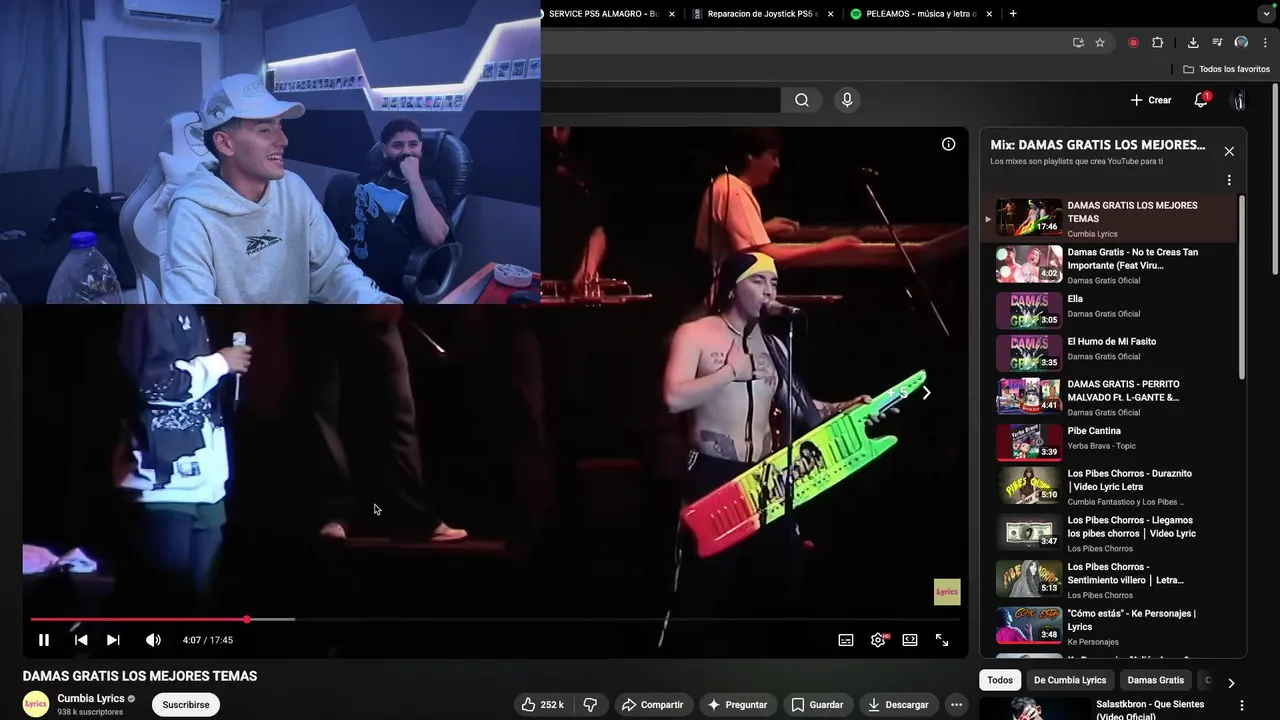The height and width of the screenshot is (720, 1280).
Task: Open the Chrome extensions puzzle menu
Action: click(x=1158, y=43)
